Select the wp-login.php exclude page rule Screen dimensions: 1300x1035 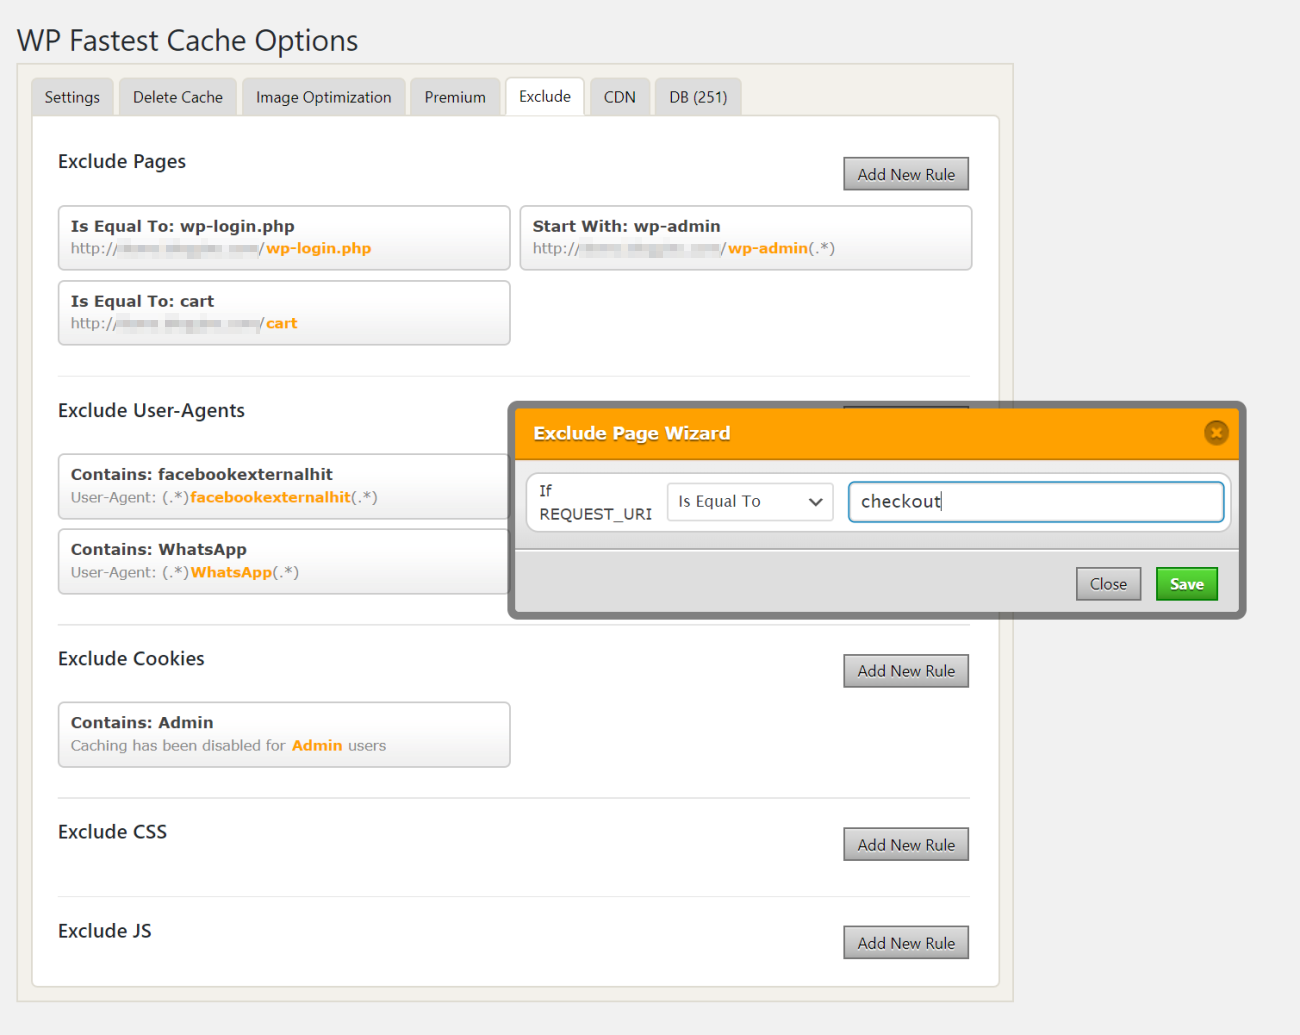(284, 238)
